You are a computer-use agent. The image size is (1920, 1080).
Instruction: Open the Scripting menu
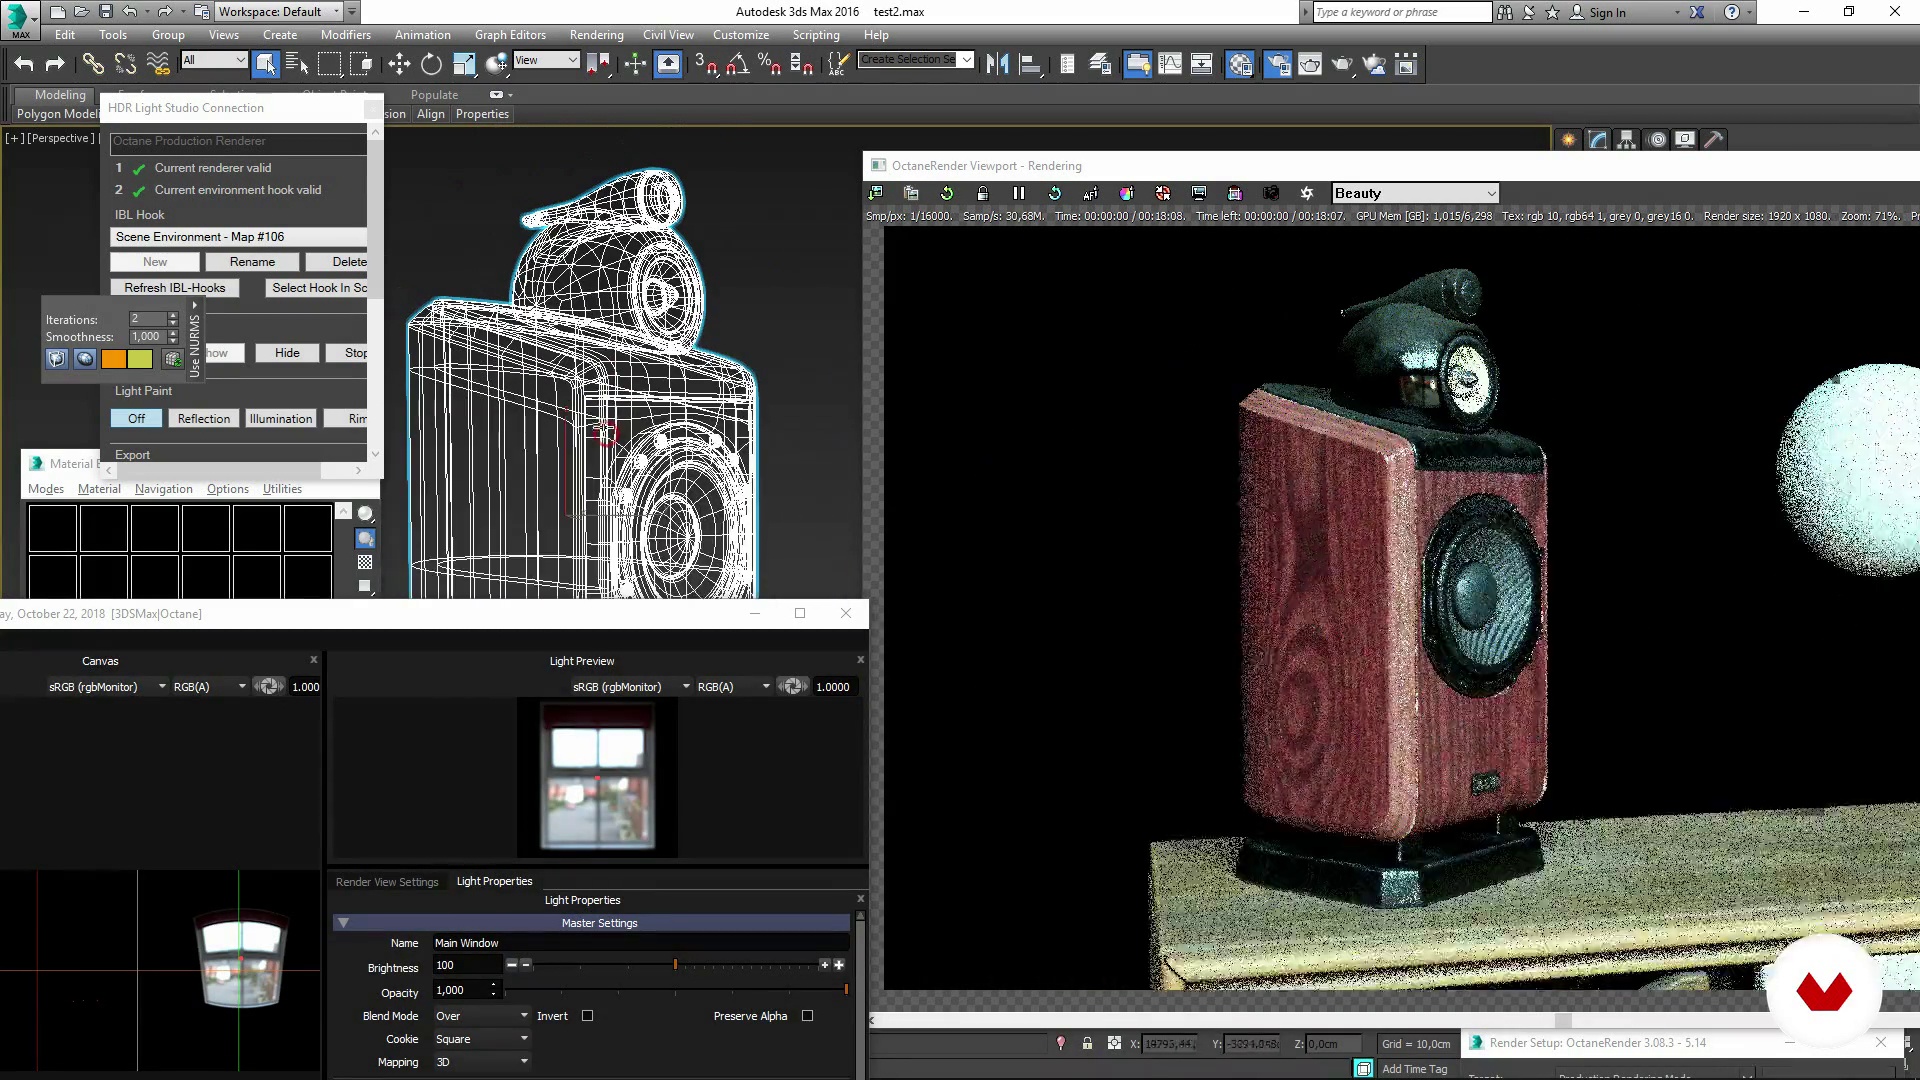pos(816,35)
